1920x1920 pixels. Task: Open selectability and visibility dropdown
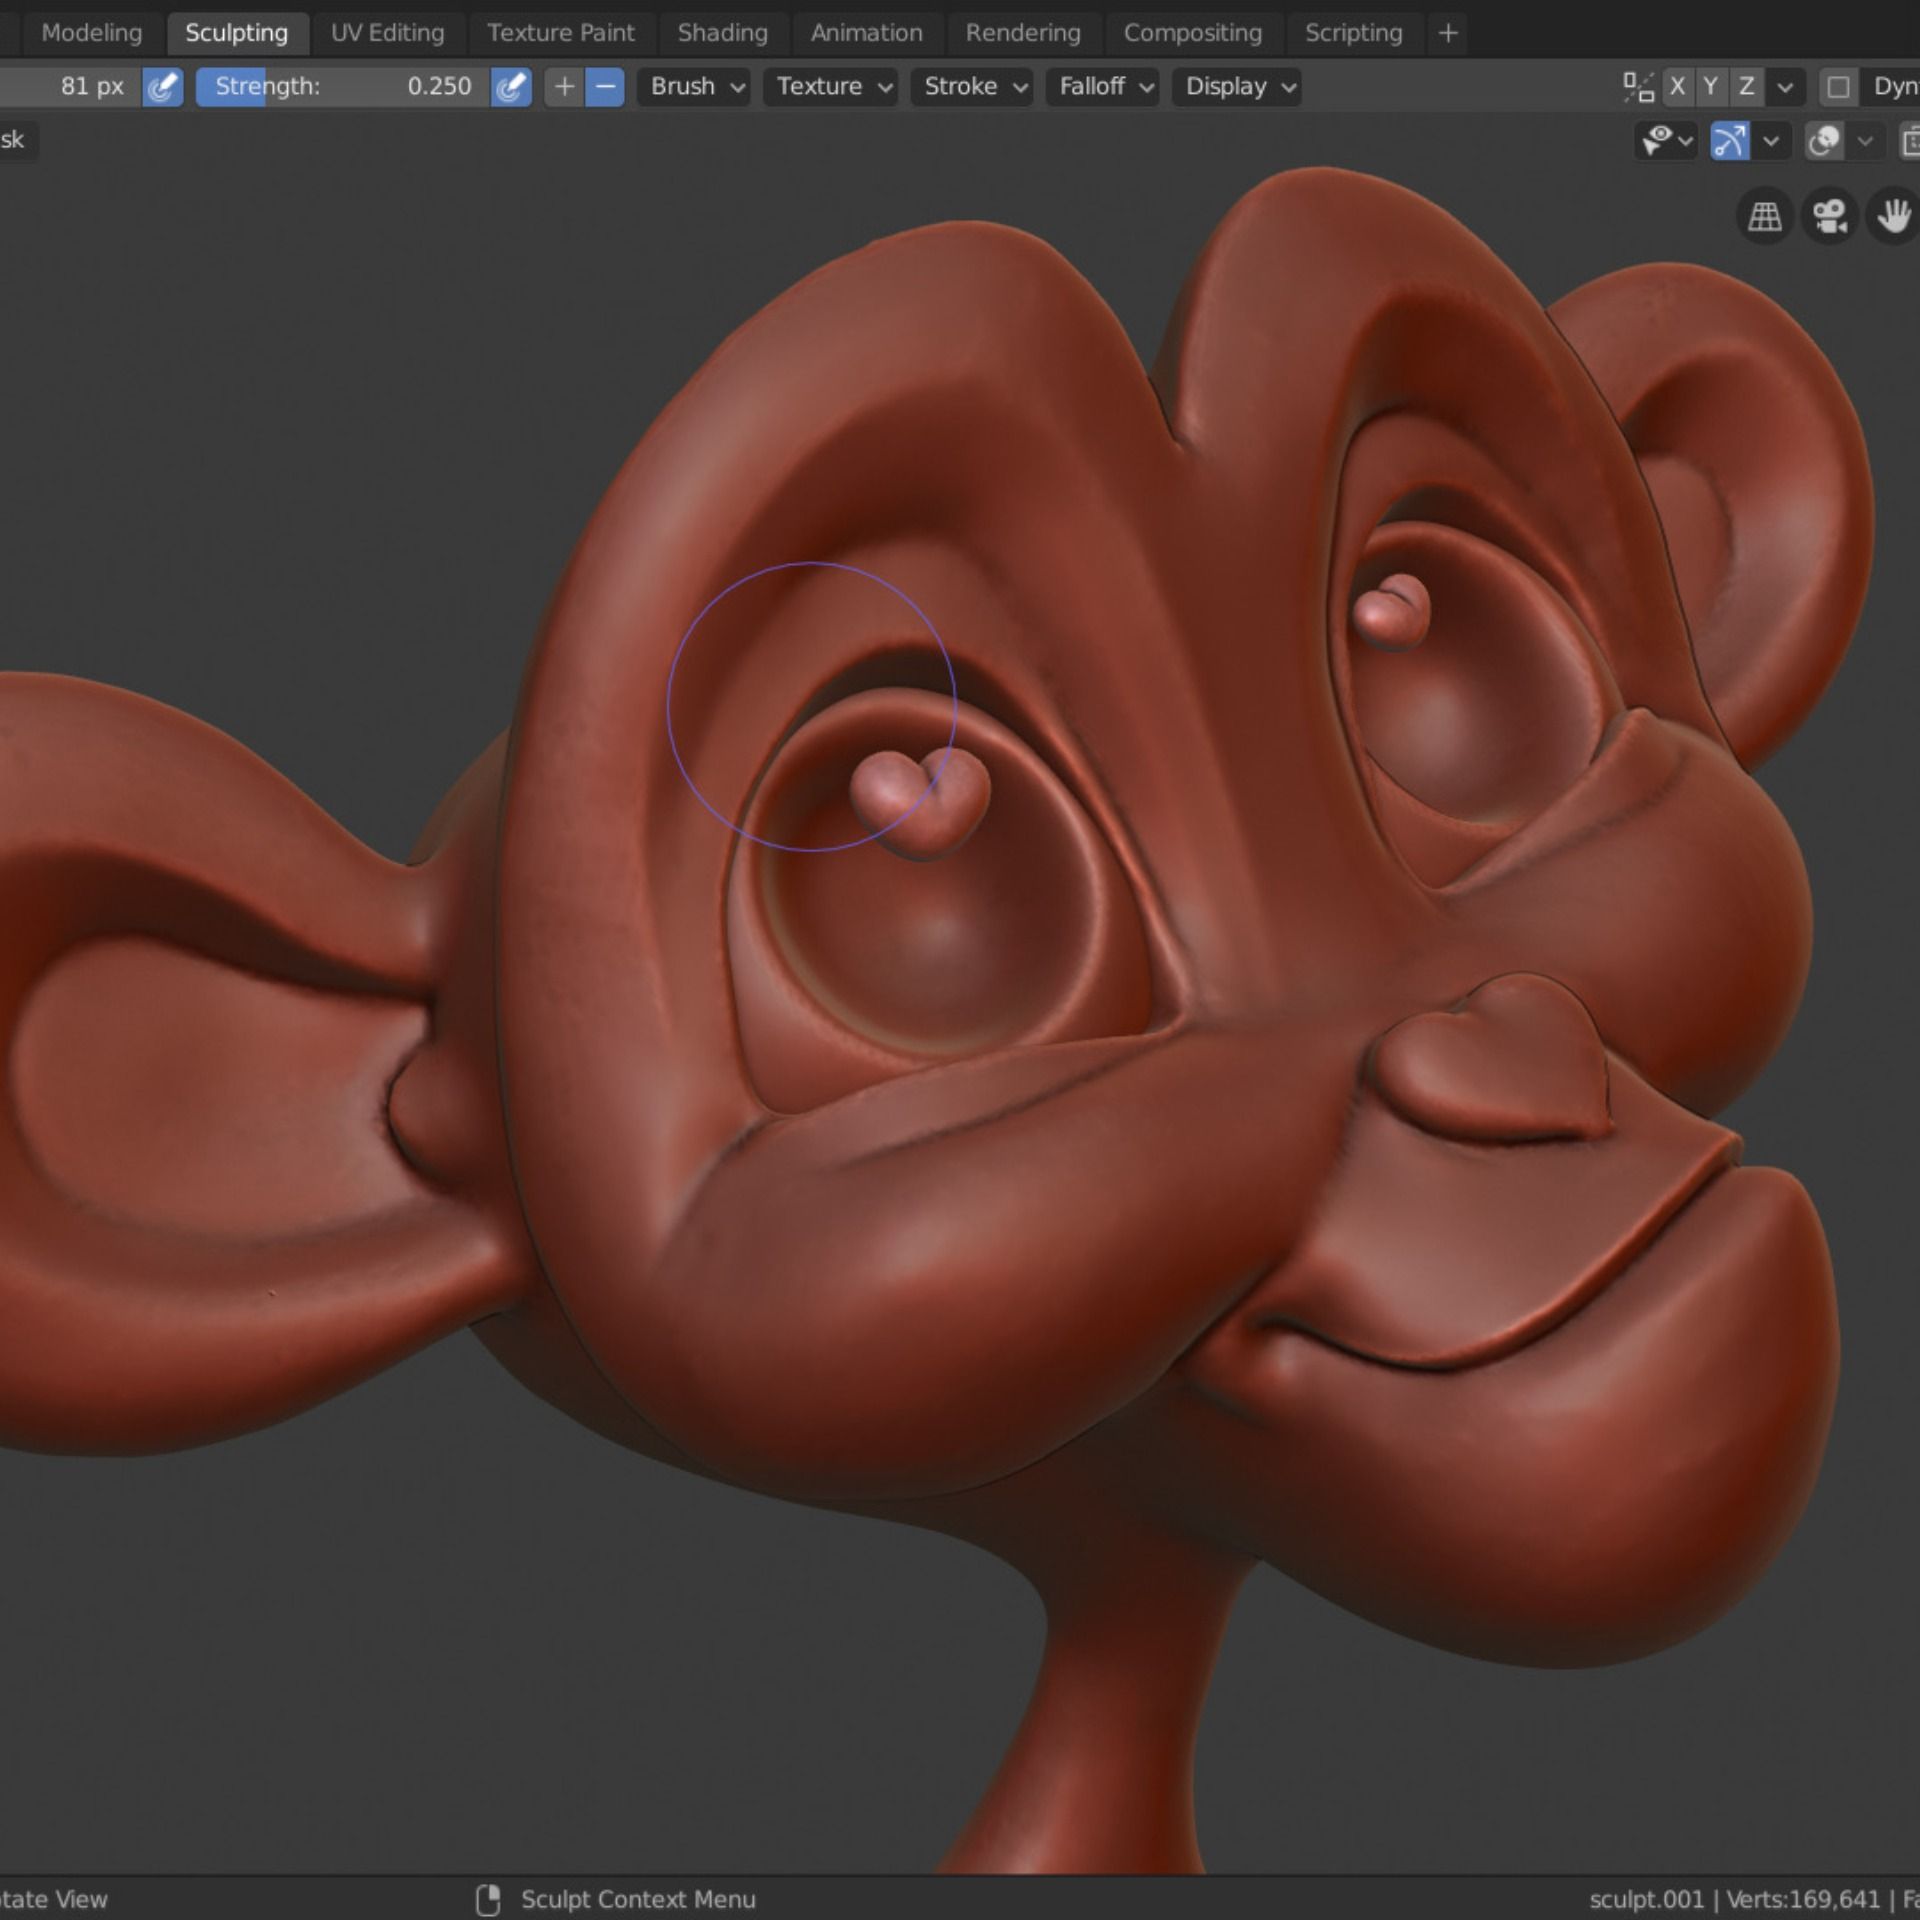(1666, 141)
